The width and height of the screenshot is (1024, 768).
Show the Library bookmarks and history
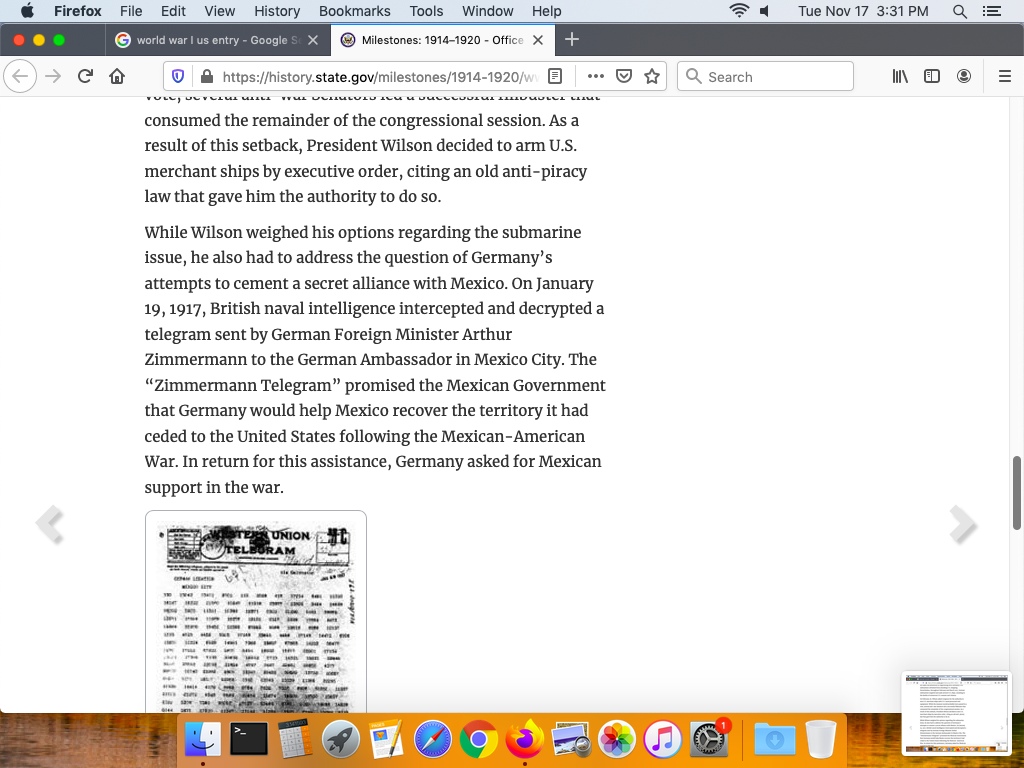coord(900,77)
